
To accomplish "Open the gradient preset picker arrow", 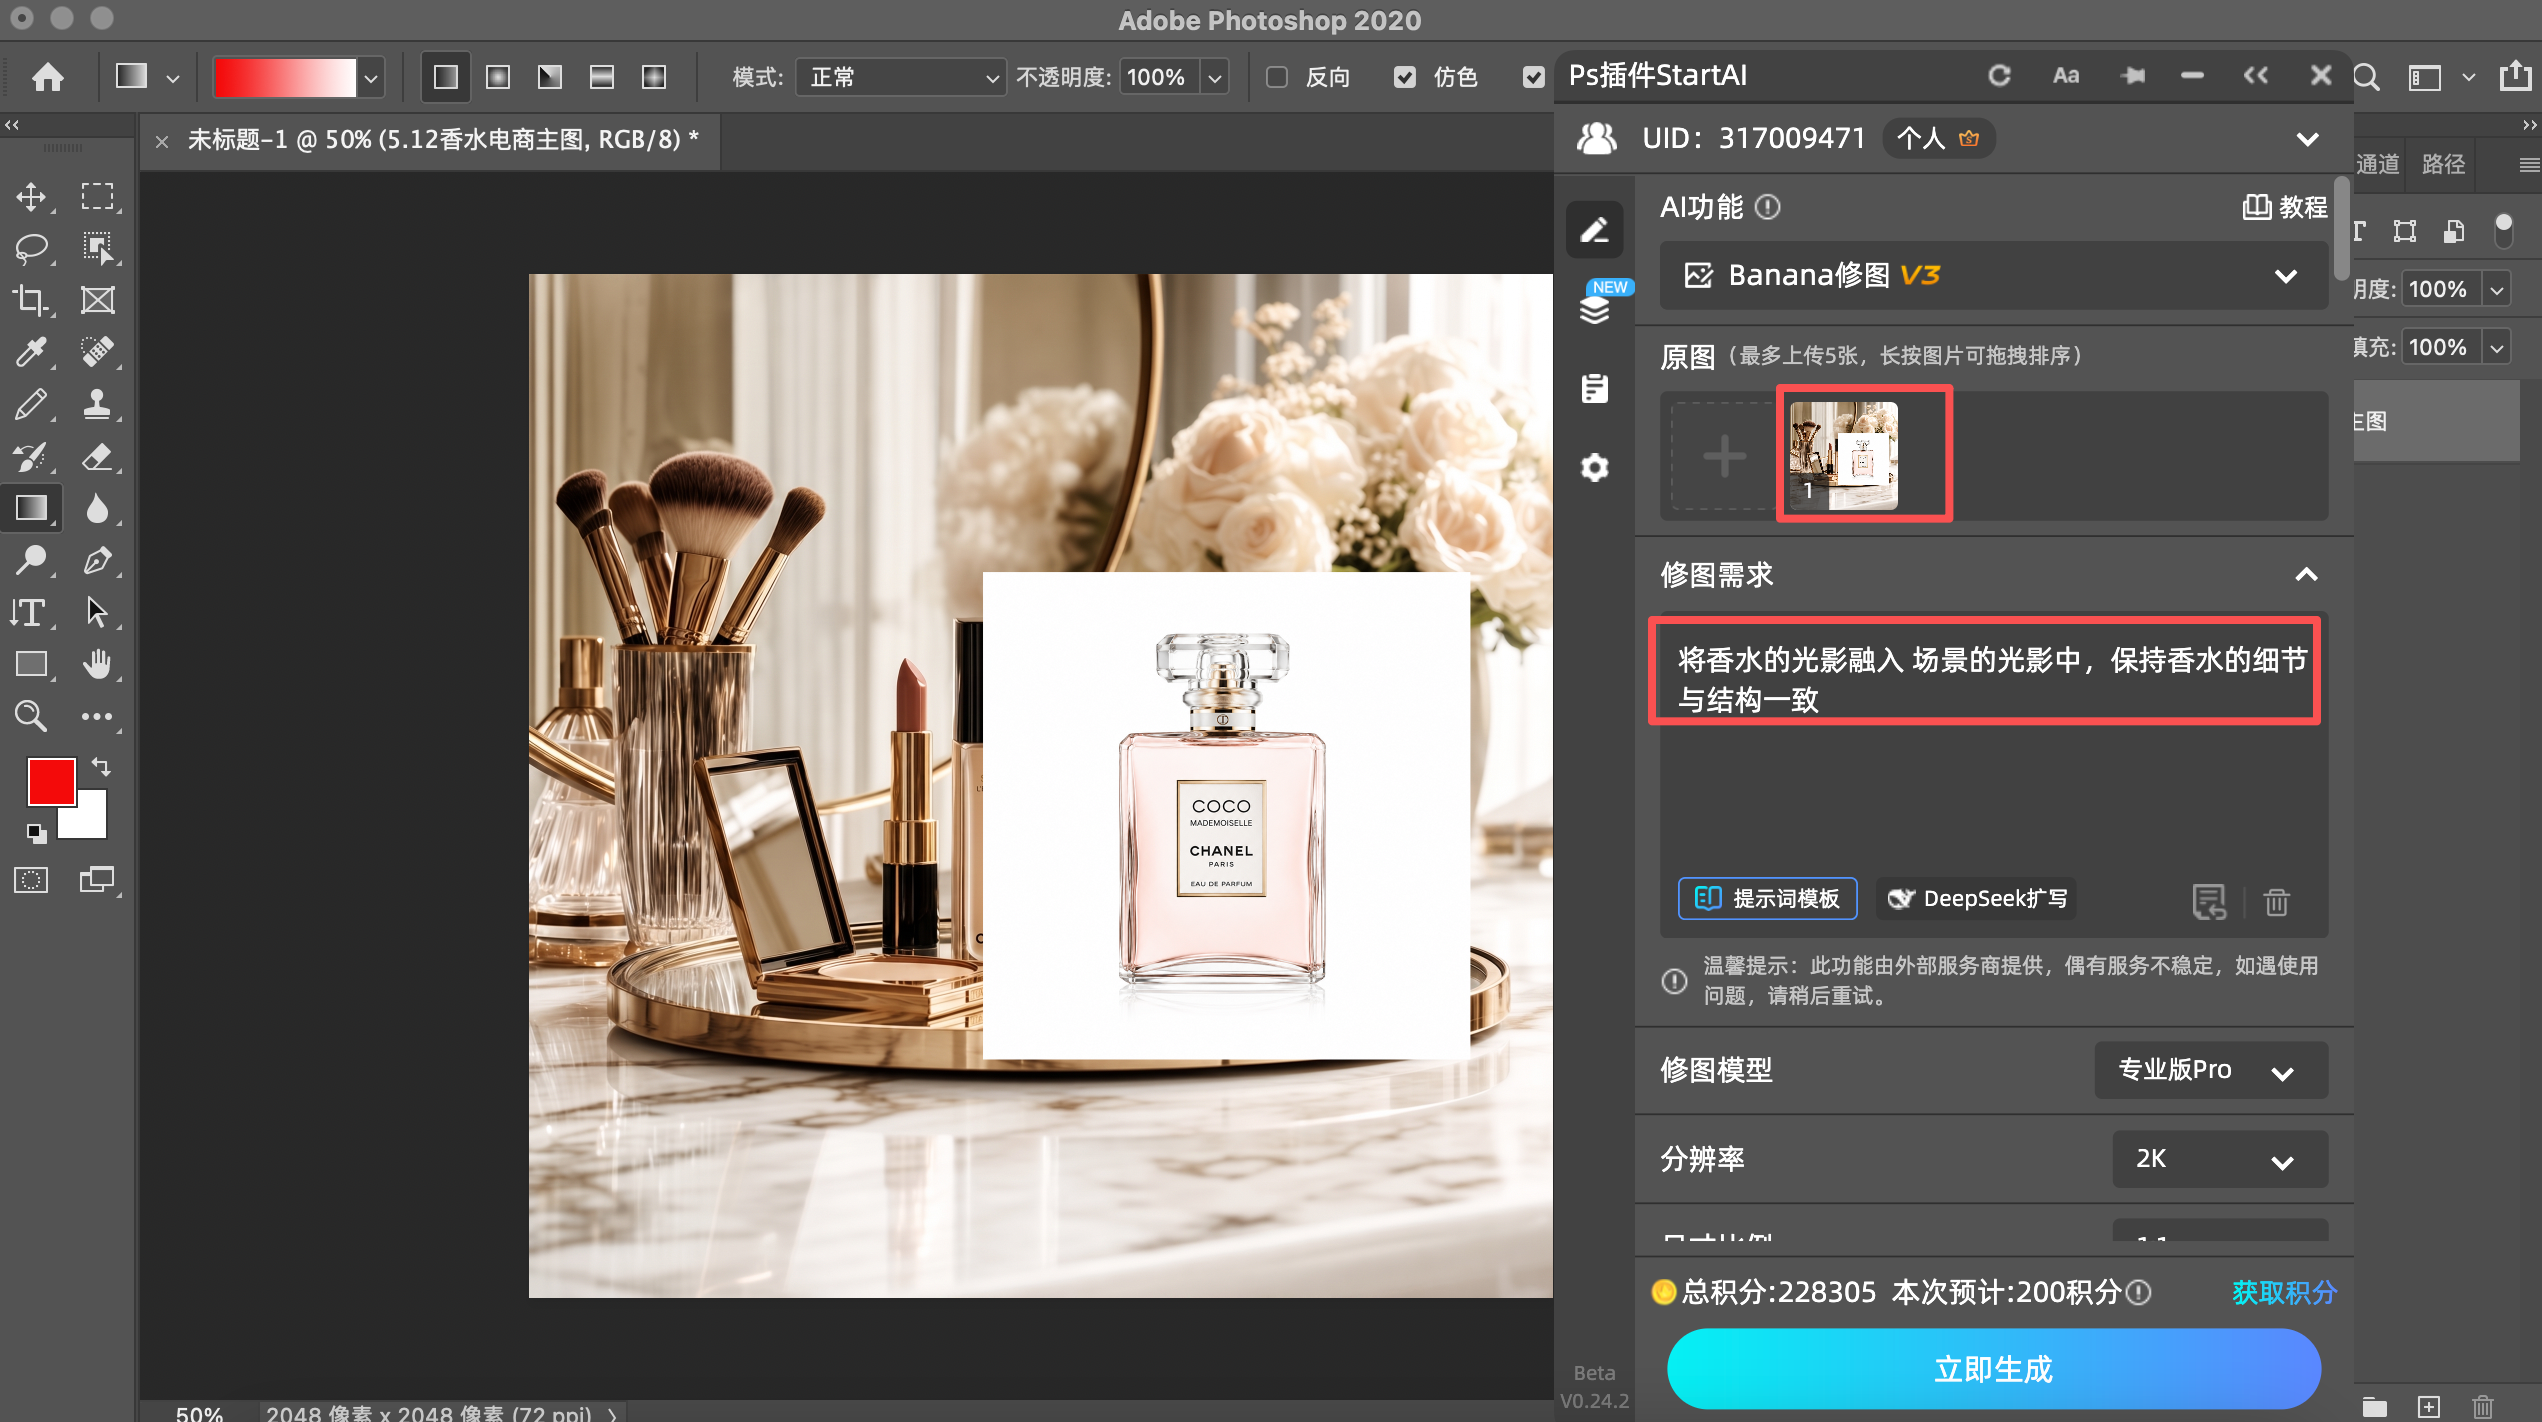I will (371, 77).
